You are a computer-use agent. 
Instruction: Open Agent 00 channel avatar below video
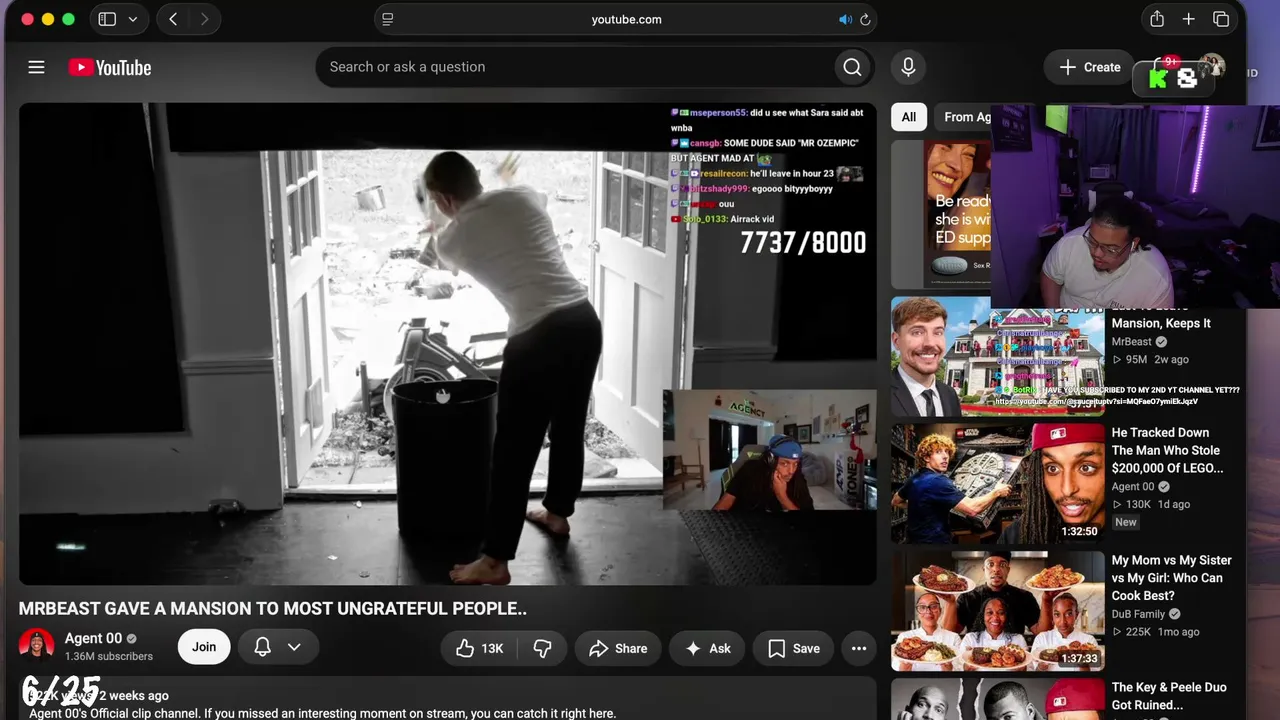(37, 646)
